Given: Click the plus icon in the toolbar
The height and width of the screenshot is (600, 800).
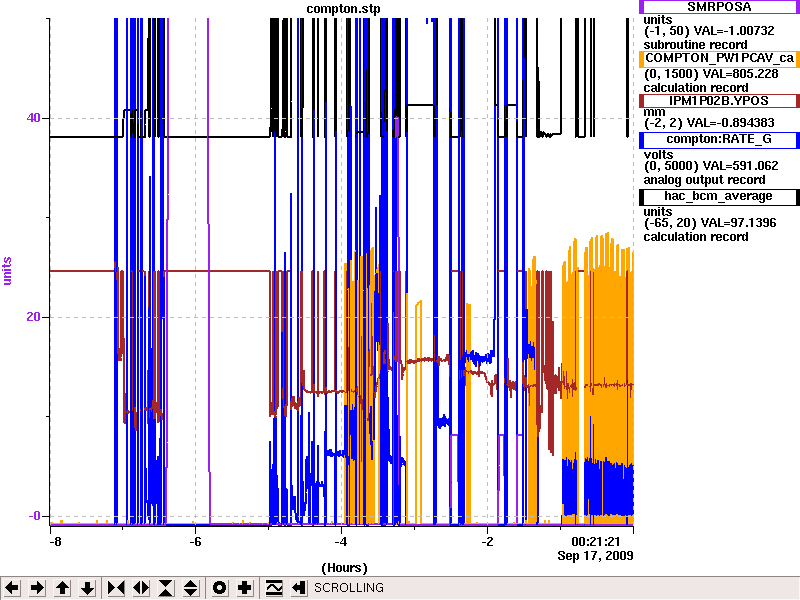Looking at the screenshot, I should (x=244, y=588).
